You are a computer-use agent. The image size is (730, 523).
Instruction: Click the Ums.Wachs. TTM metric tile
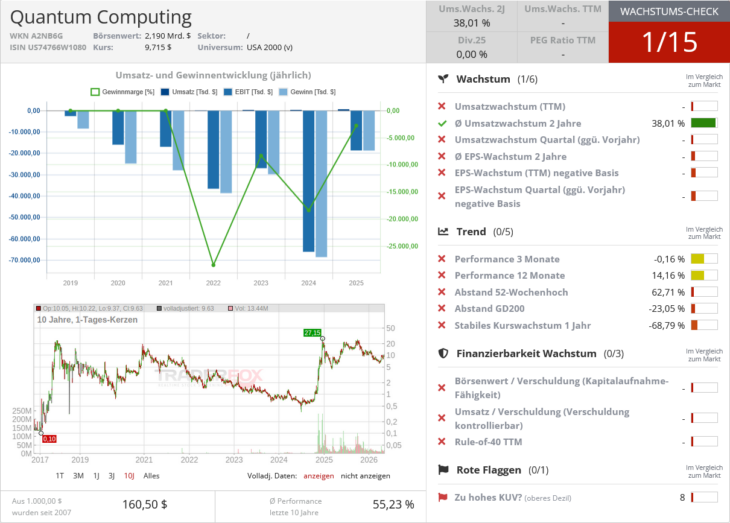(x=563, y=16)
